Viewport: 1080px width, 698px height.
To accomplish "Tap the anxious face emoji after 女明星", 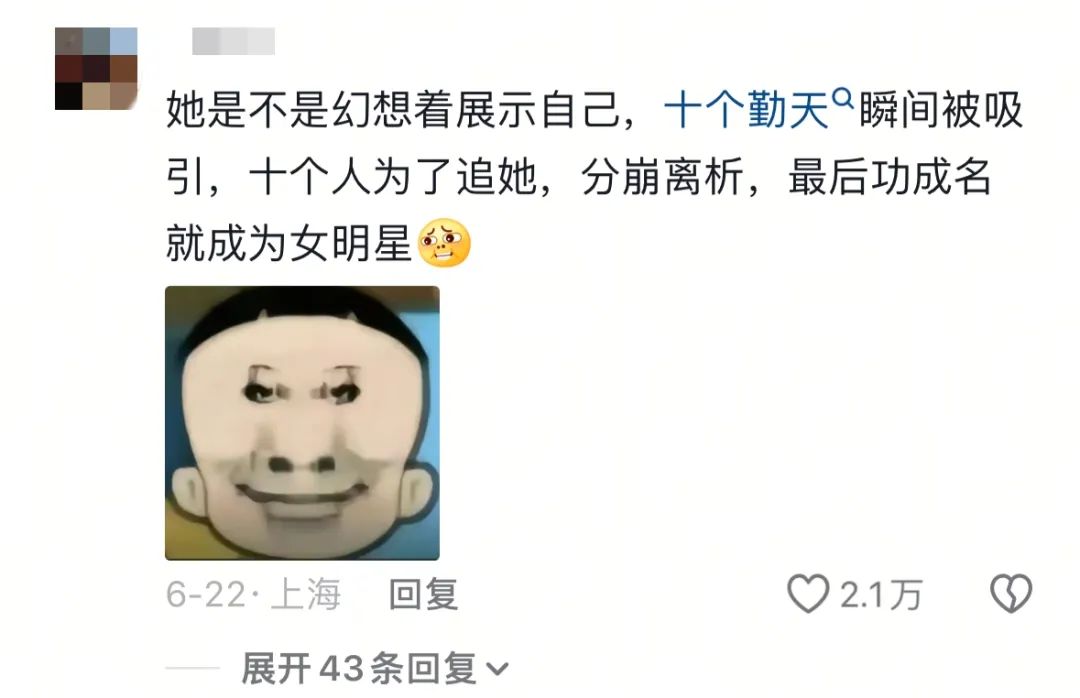I will [444, 243].
